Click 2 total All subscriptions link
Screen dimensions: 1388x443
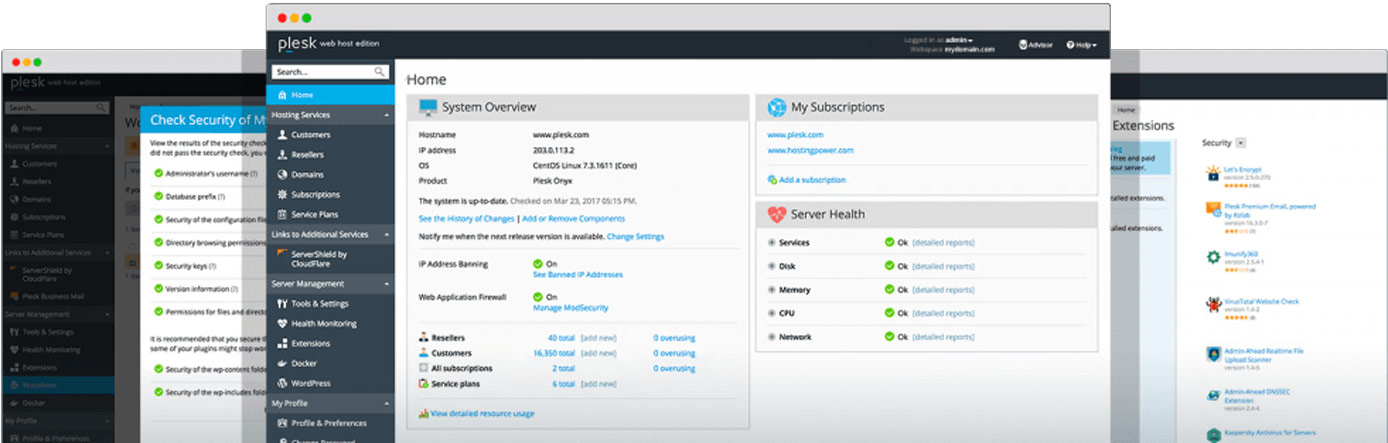pos(564,368)
